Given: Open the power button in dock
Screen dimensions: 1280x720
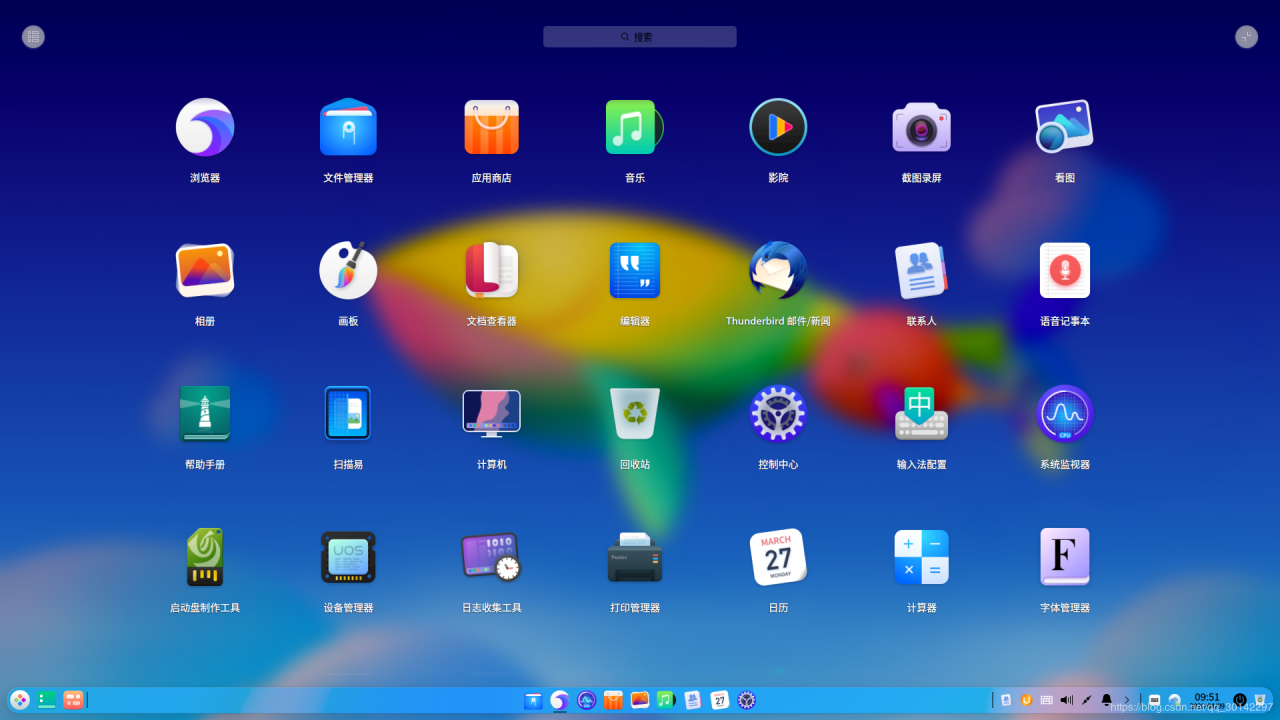Looking at the screenshot, I should click(x=1240, y=700).
